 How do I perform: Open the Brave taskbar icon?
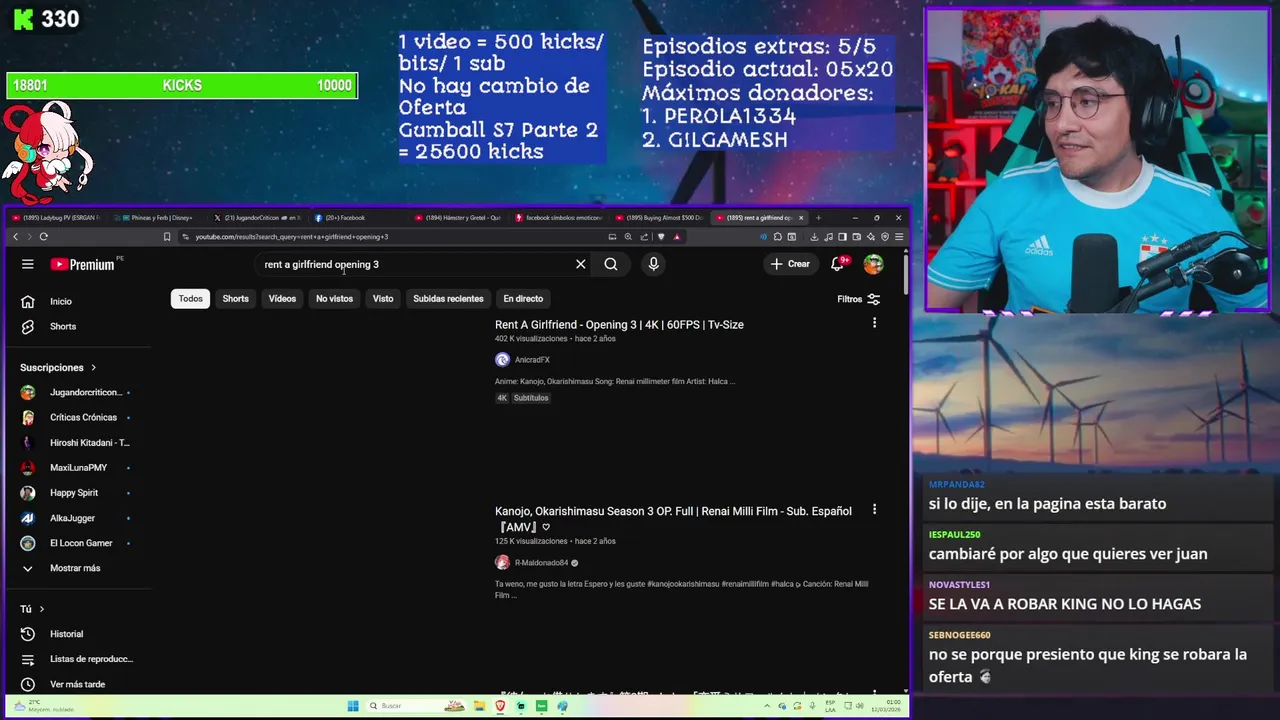click(500, 706)
